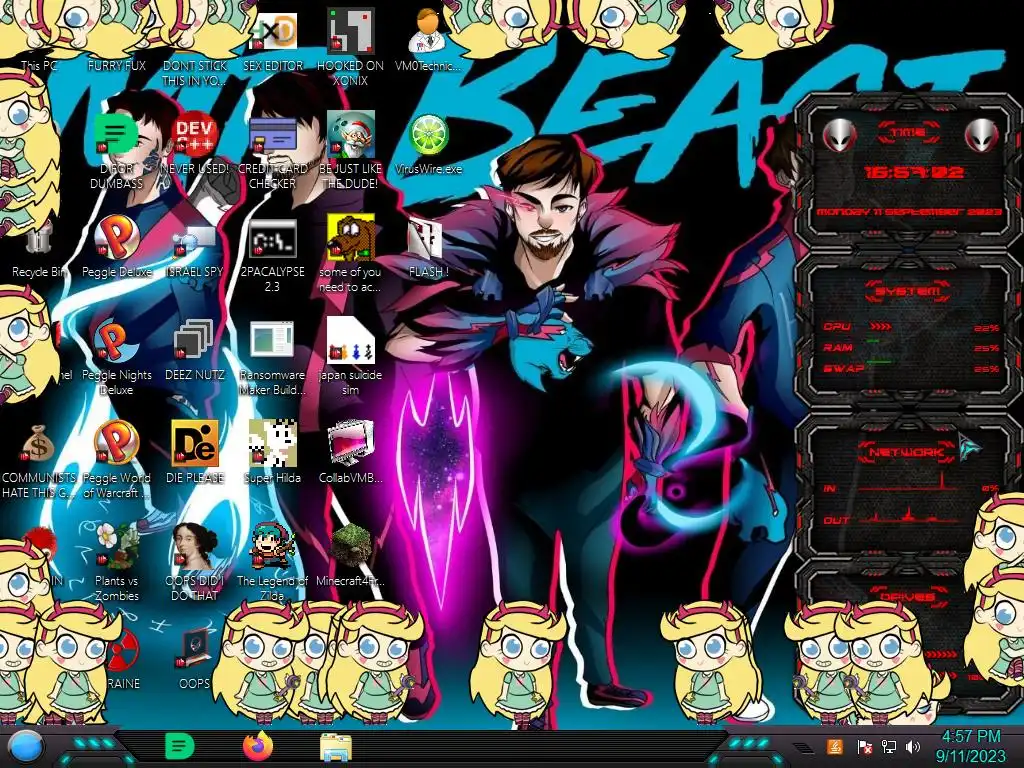
Task: Click the NETWORK widget header
Action: (906, 452)
